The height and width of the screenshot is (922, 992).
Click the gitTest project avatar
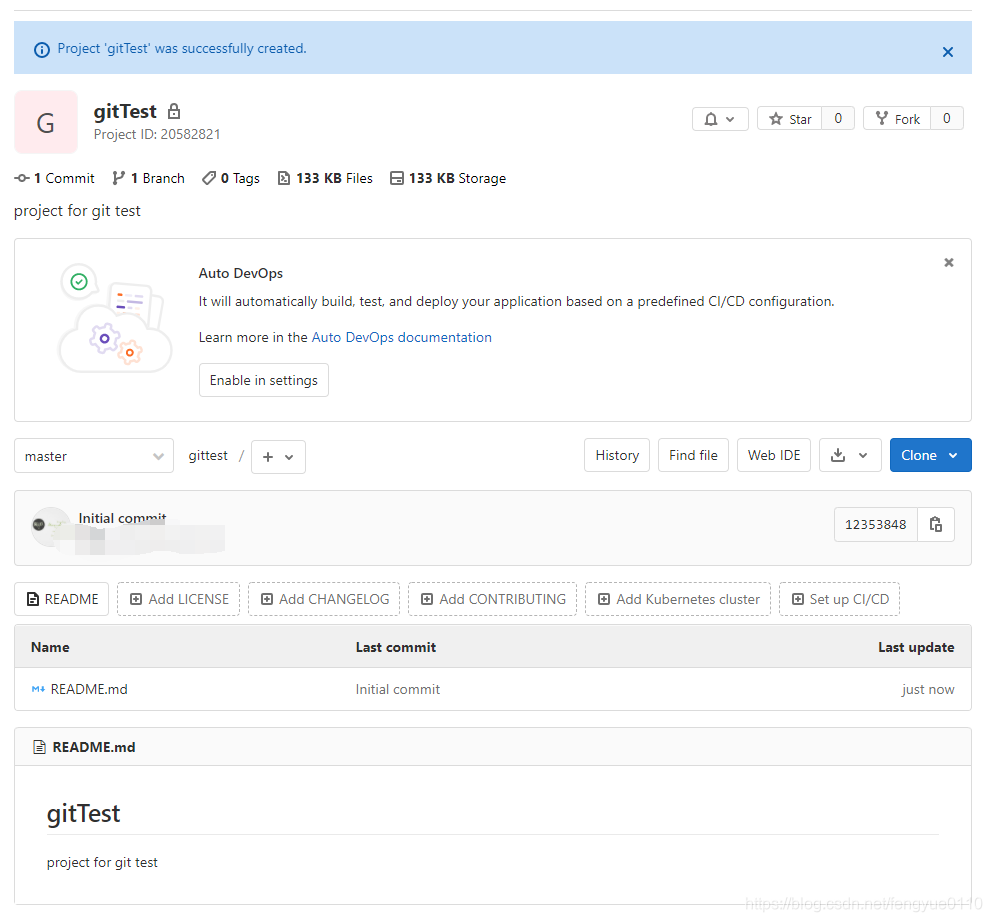pyautogui.click(x=46, y=122)
